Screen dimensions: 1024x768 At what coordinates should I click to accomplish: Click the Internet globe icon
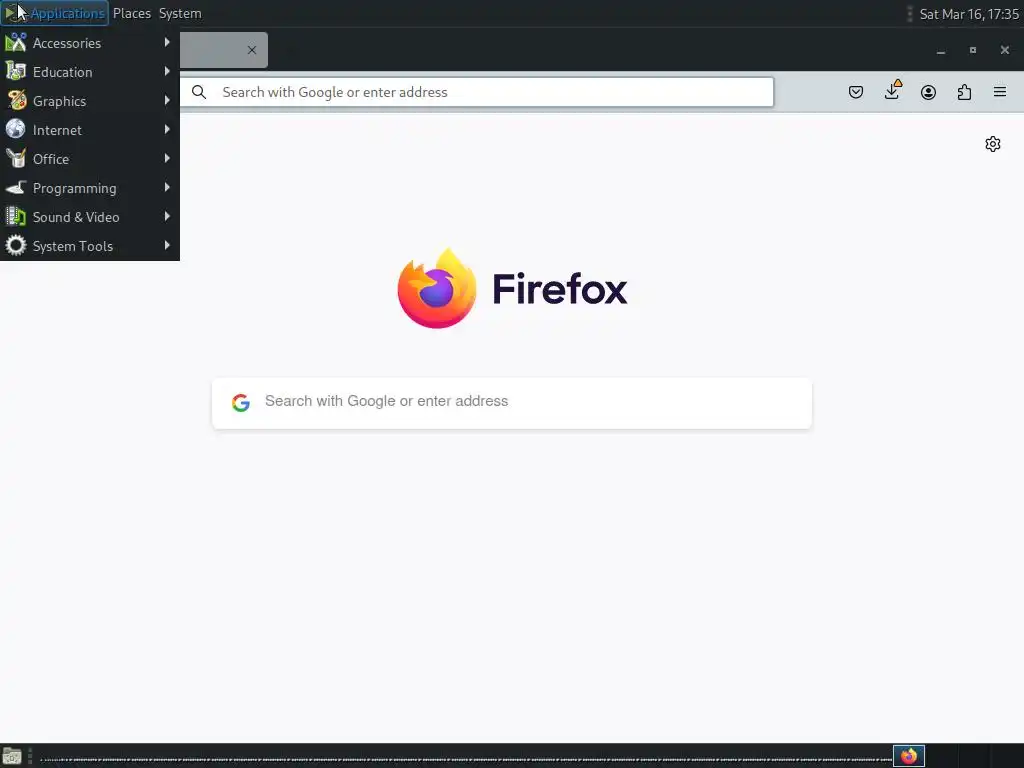click(x=16, y=129)
